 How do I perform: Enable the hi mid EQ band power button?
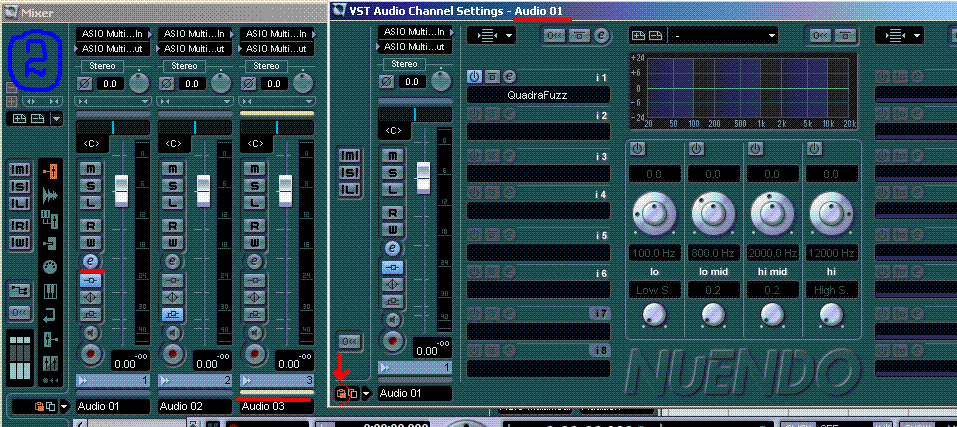[x=755, y=148]
